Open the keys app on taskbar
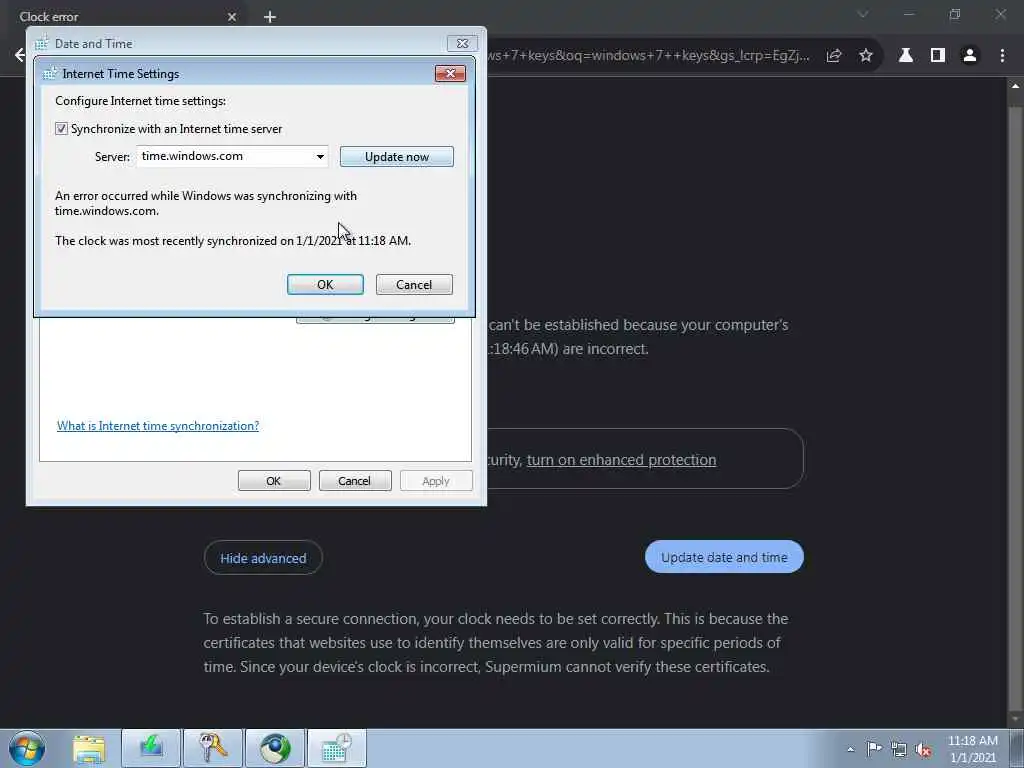Image resolution: width=1024 pixels, height=768 pixels. pos(213,748)
